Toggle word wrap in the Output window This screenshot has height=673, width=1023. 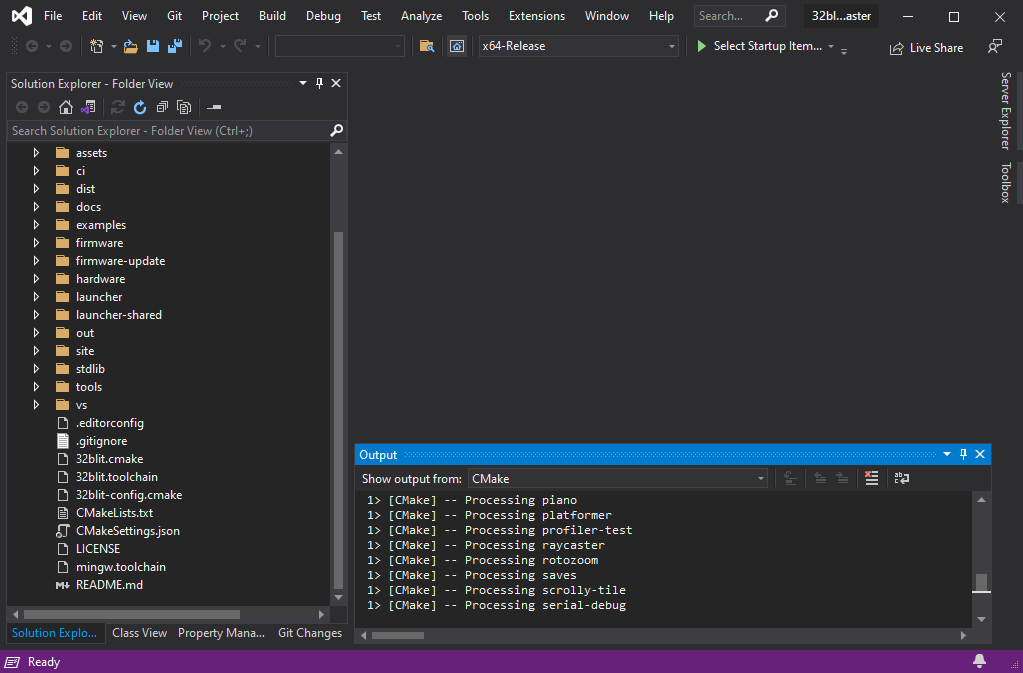(901, 479)
